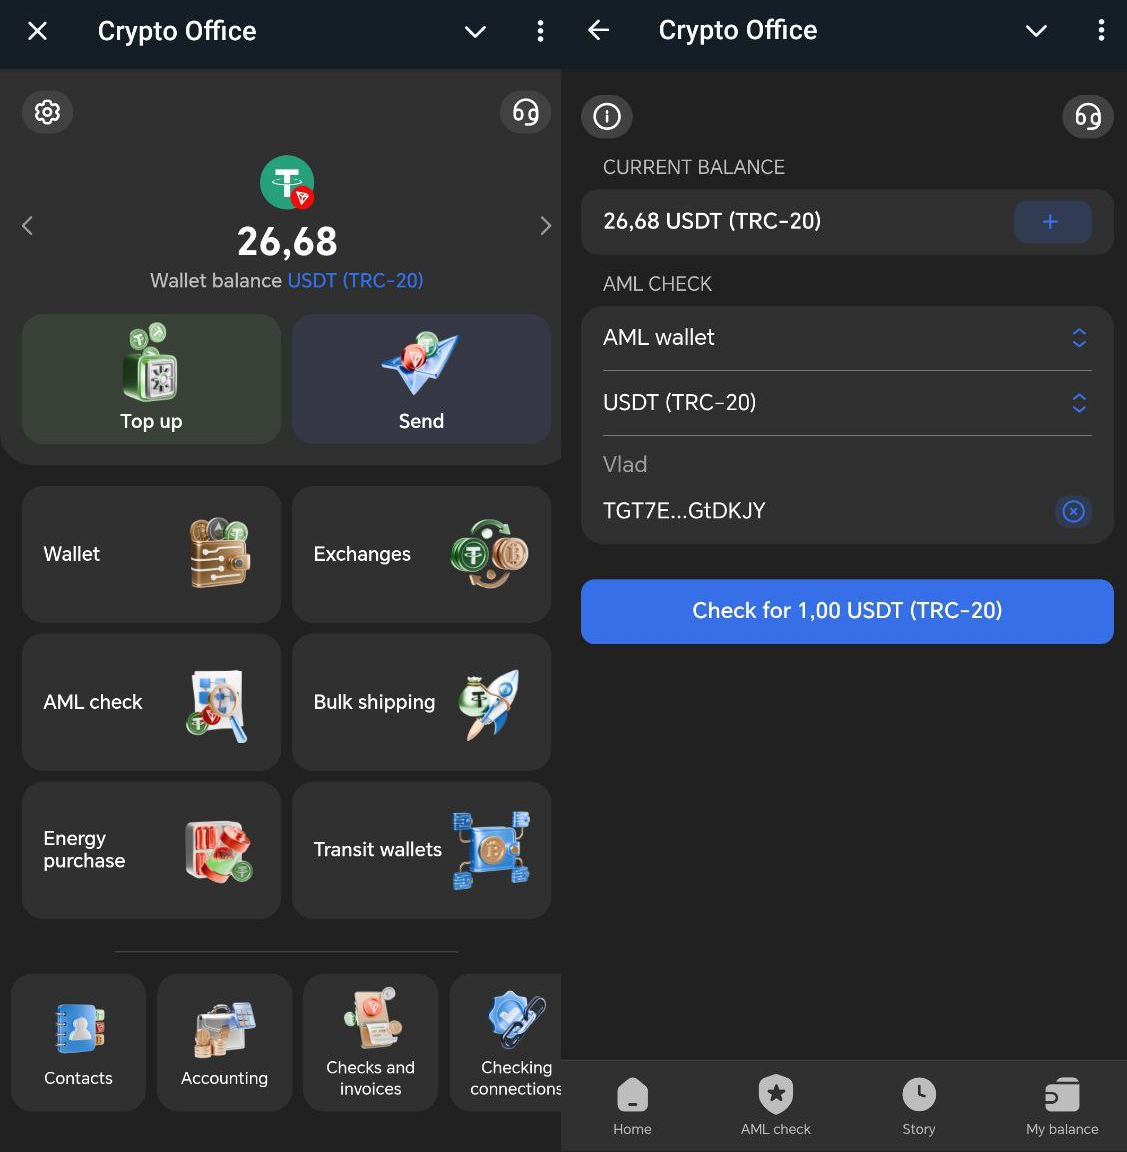Open Transit wallets
This screenshot has height=1152, width=1127.
coord(420,850)
